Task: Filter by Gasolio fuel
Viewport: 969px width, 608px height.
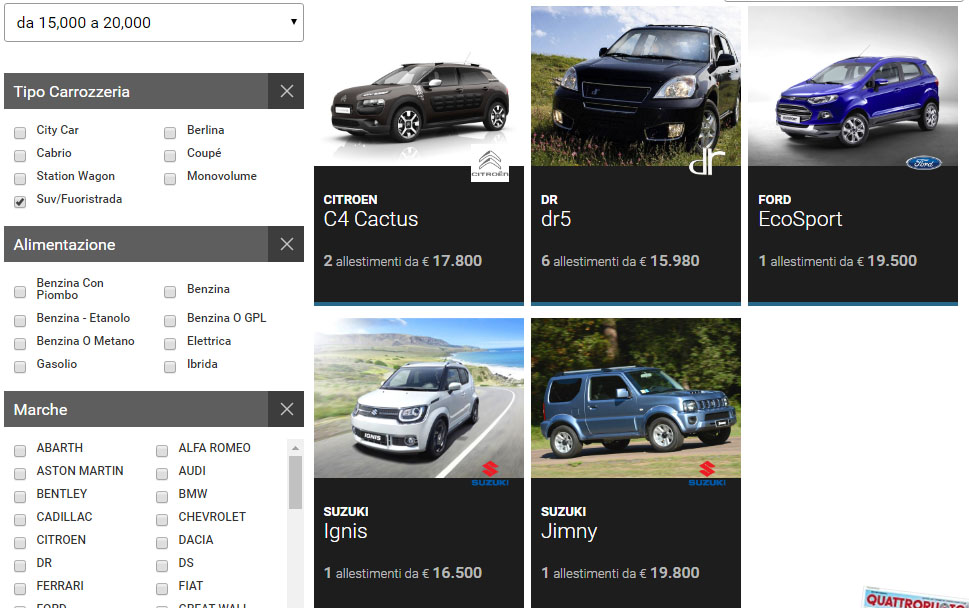Action: pyautogui.click(x=20, y=367)
